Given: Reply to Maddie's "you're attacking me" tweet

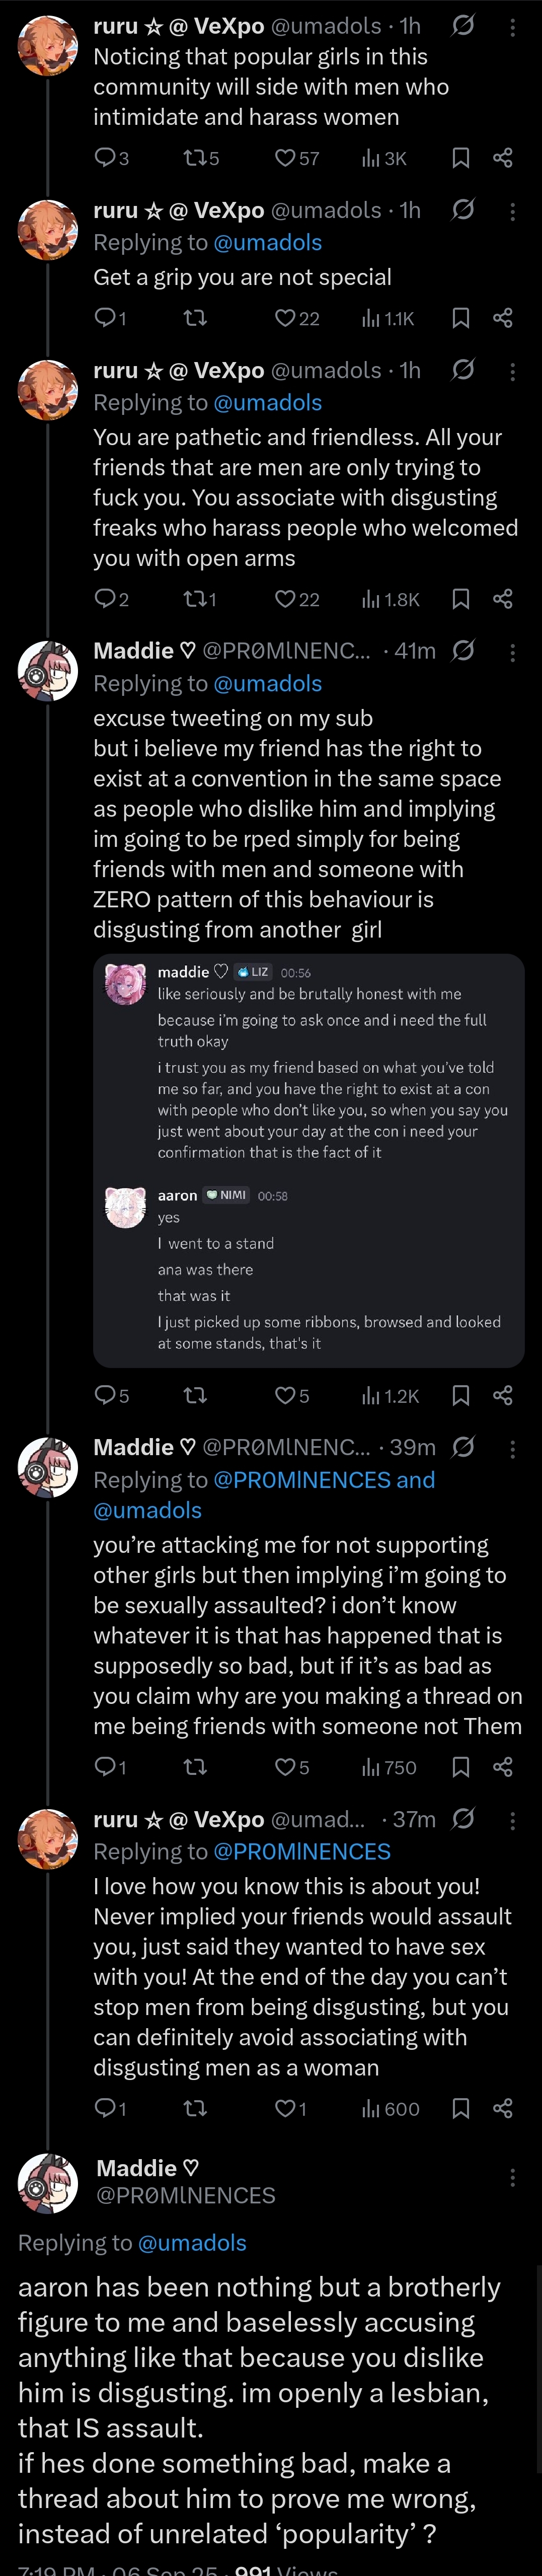Looking at the screenshot, I should (105, 1767).
